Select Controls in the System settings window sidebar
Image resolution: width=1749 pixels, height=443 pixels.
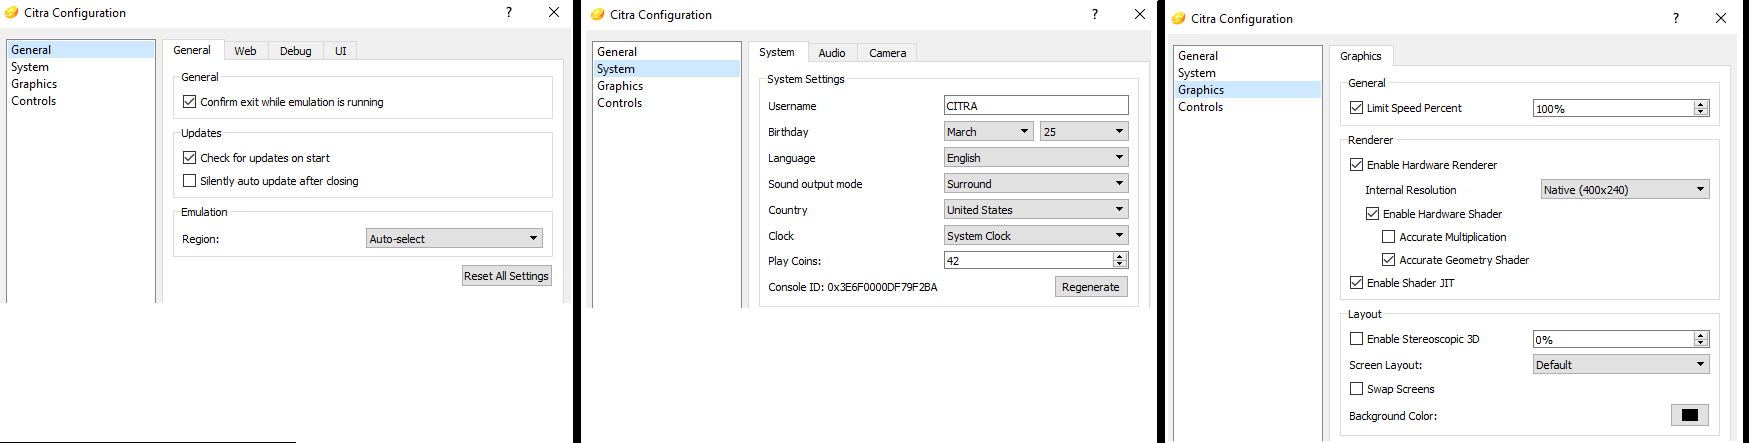[x=666, y=103]
